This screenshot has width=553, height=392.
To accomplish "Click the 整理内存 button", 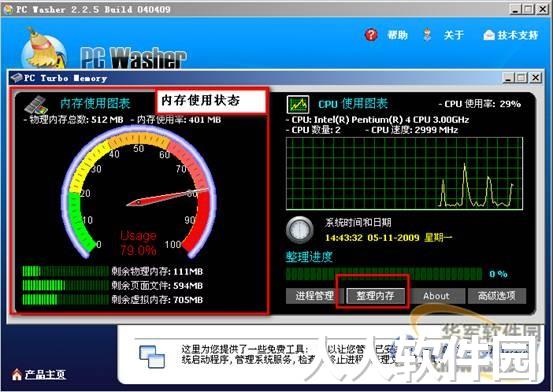I will (375, 296).
